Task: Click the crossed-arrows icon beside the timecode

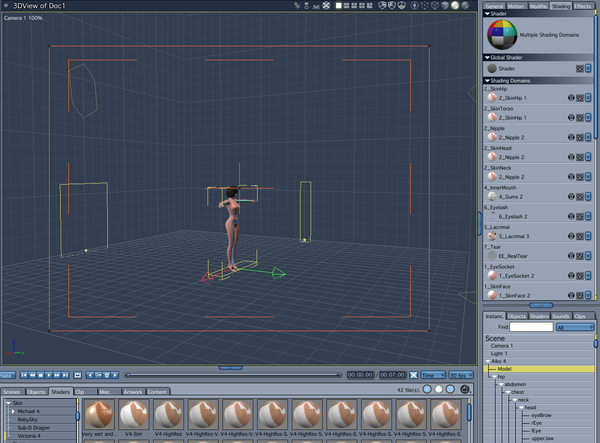Action: coord(413,375)
